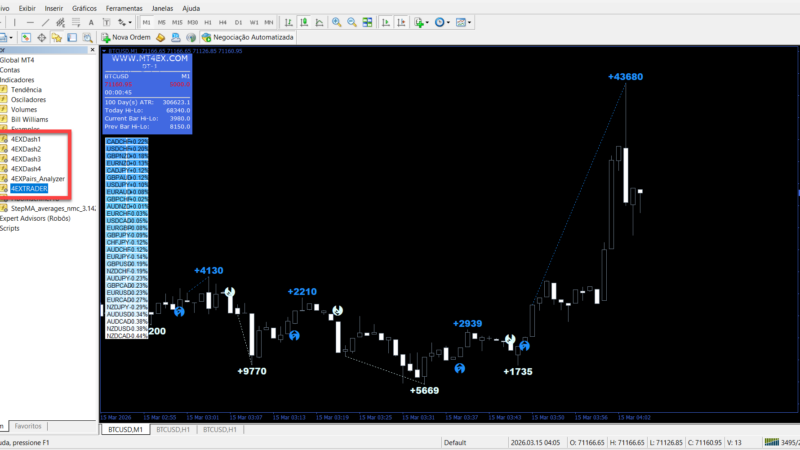Viewport: 800px width, 450px height.
Task: Toggle chart shift from right edge
Action: 401,22
